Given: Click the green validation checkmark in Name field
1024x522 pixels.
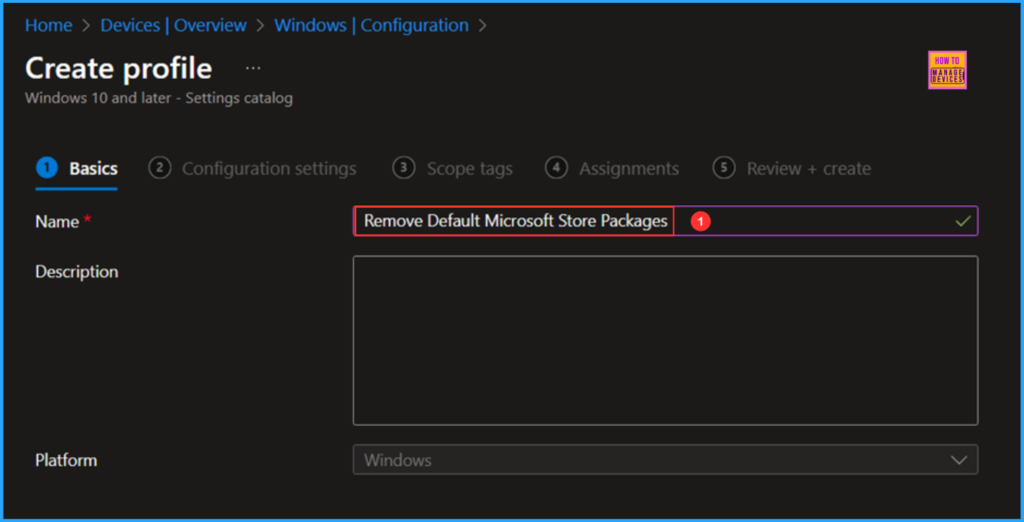Looking at the screenshot, I should (x=963, y=221).
